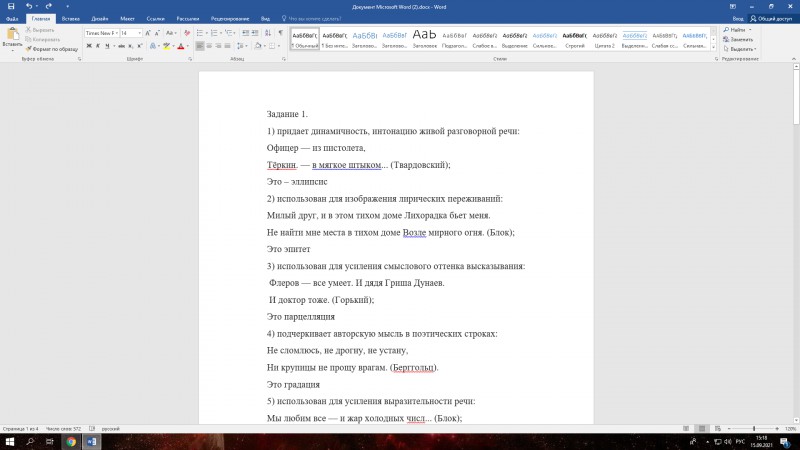Switch to the Ссылки tab

tap(155, 18)
